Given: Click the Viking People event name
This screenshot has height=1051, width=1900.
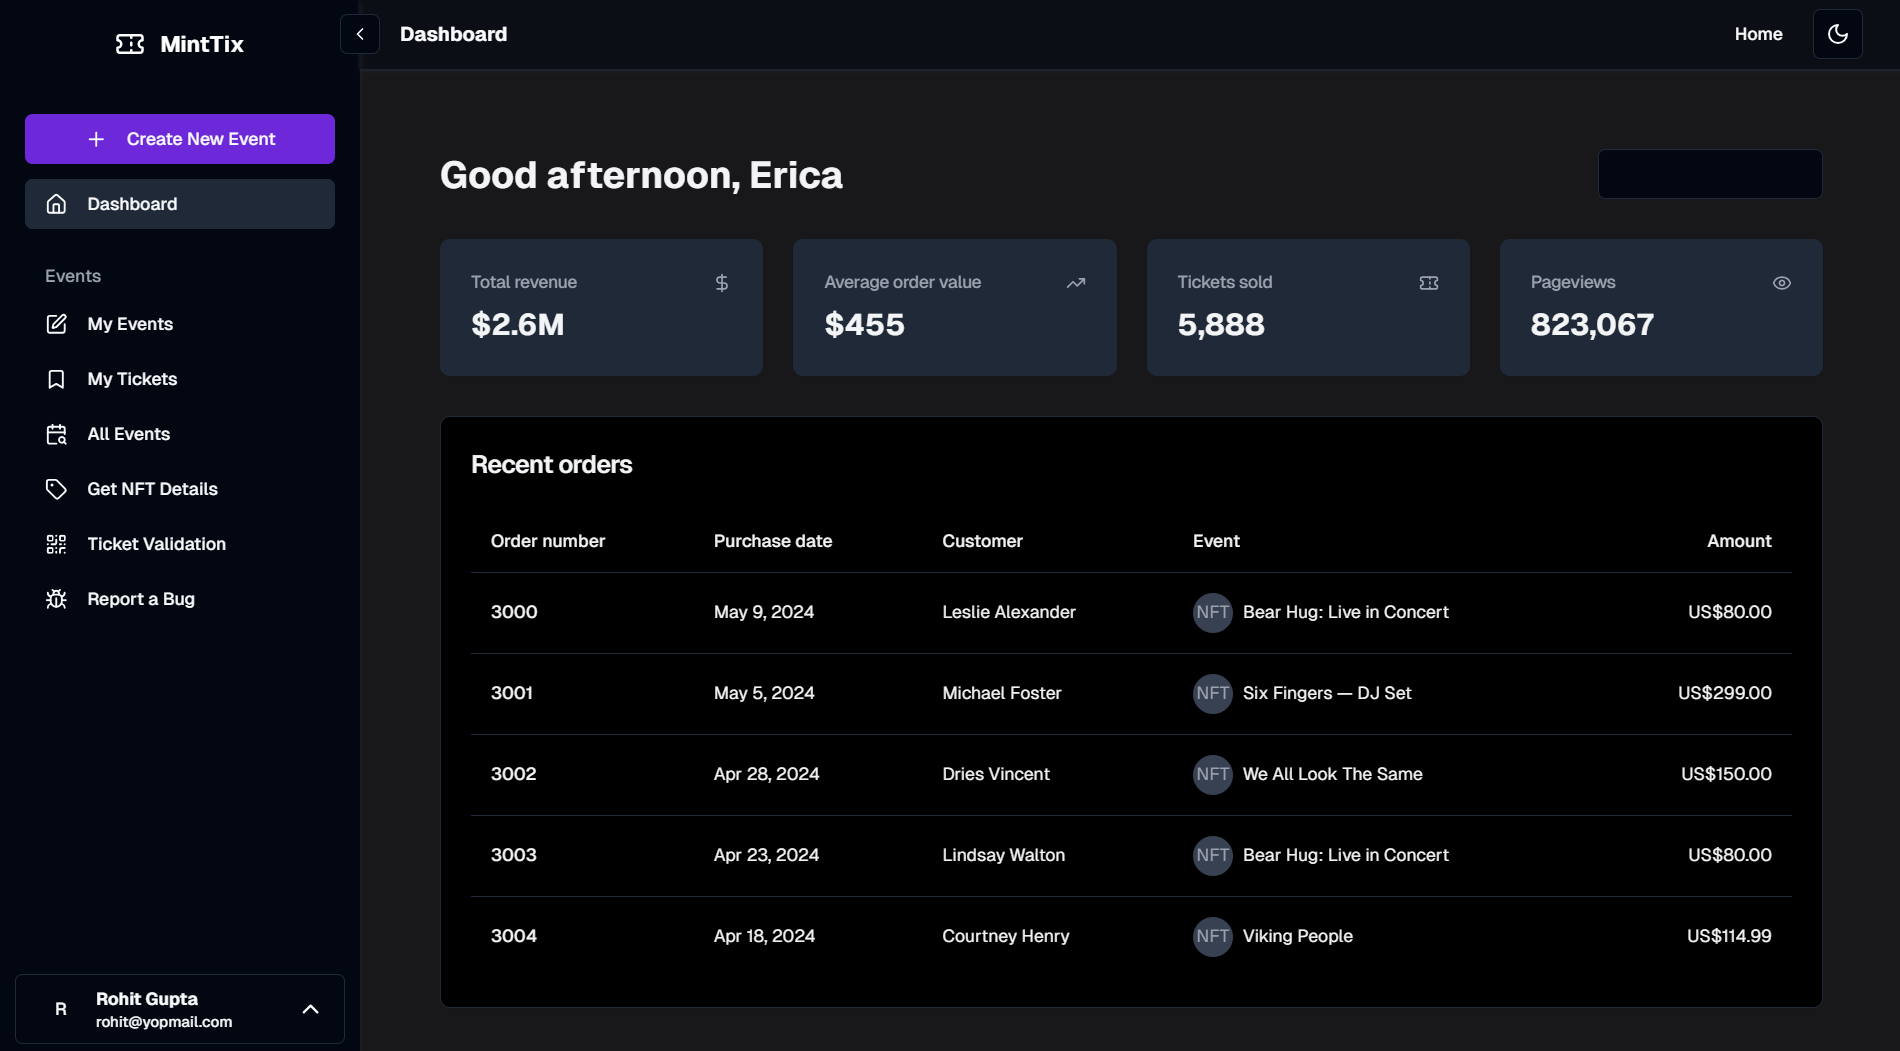Looking at the screenshot, I should pos(1298,936).
